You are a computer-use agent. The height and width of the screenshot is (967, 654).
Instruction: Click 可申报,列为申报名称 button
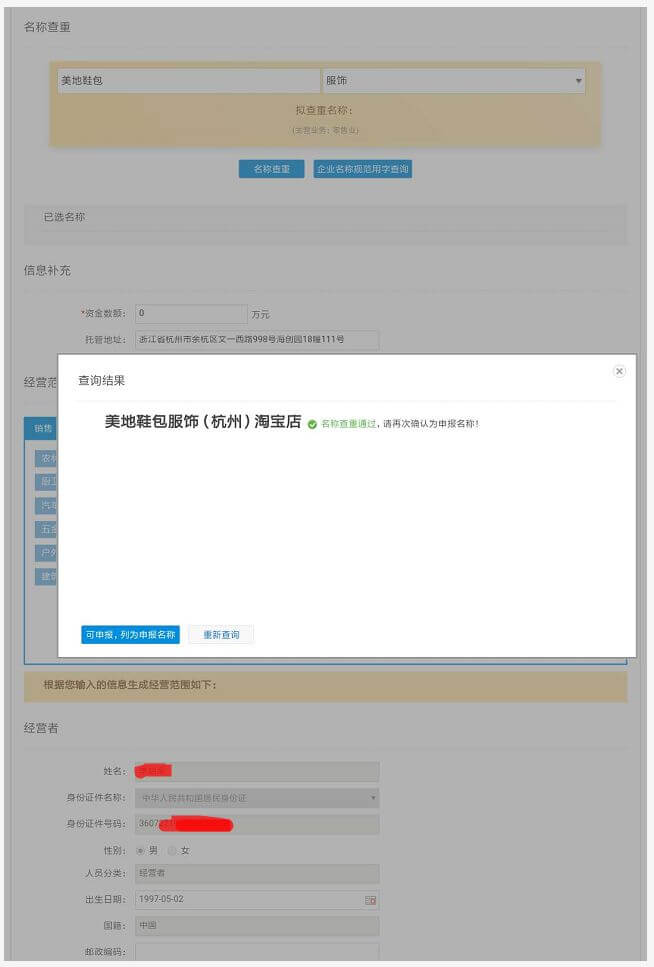[x=130, y=635]
